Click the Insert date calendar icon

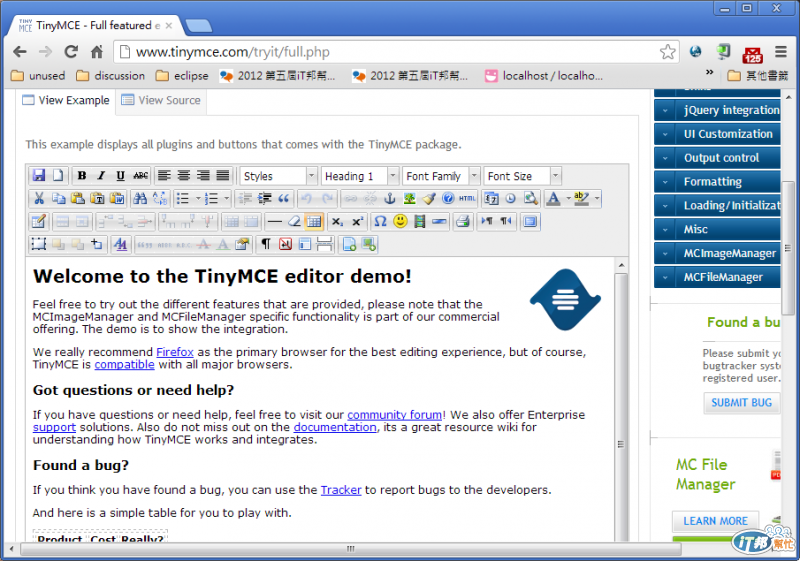491,198
